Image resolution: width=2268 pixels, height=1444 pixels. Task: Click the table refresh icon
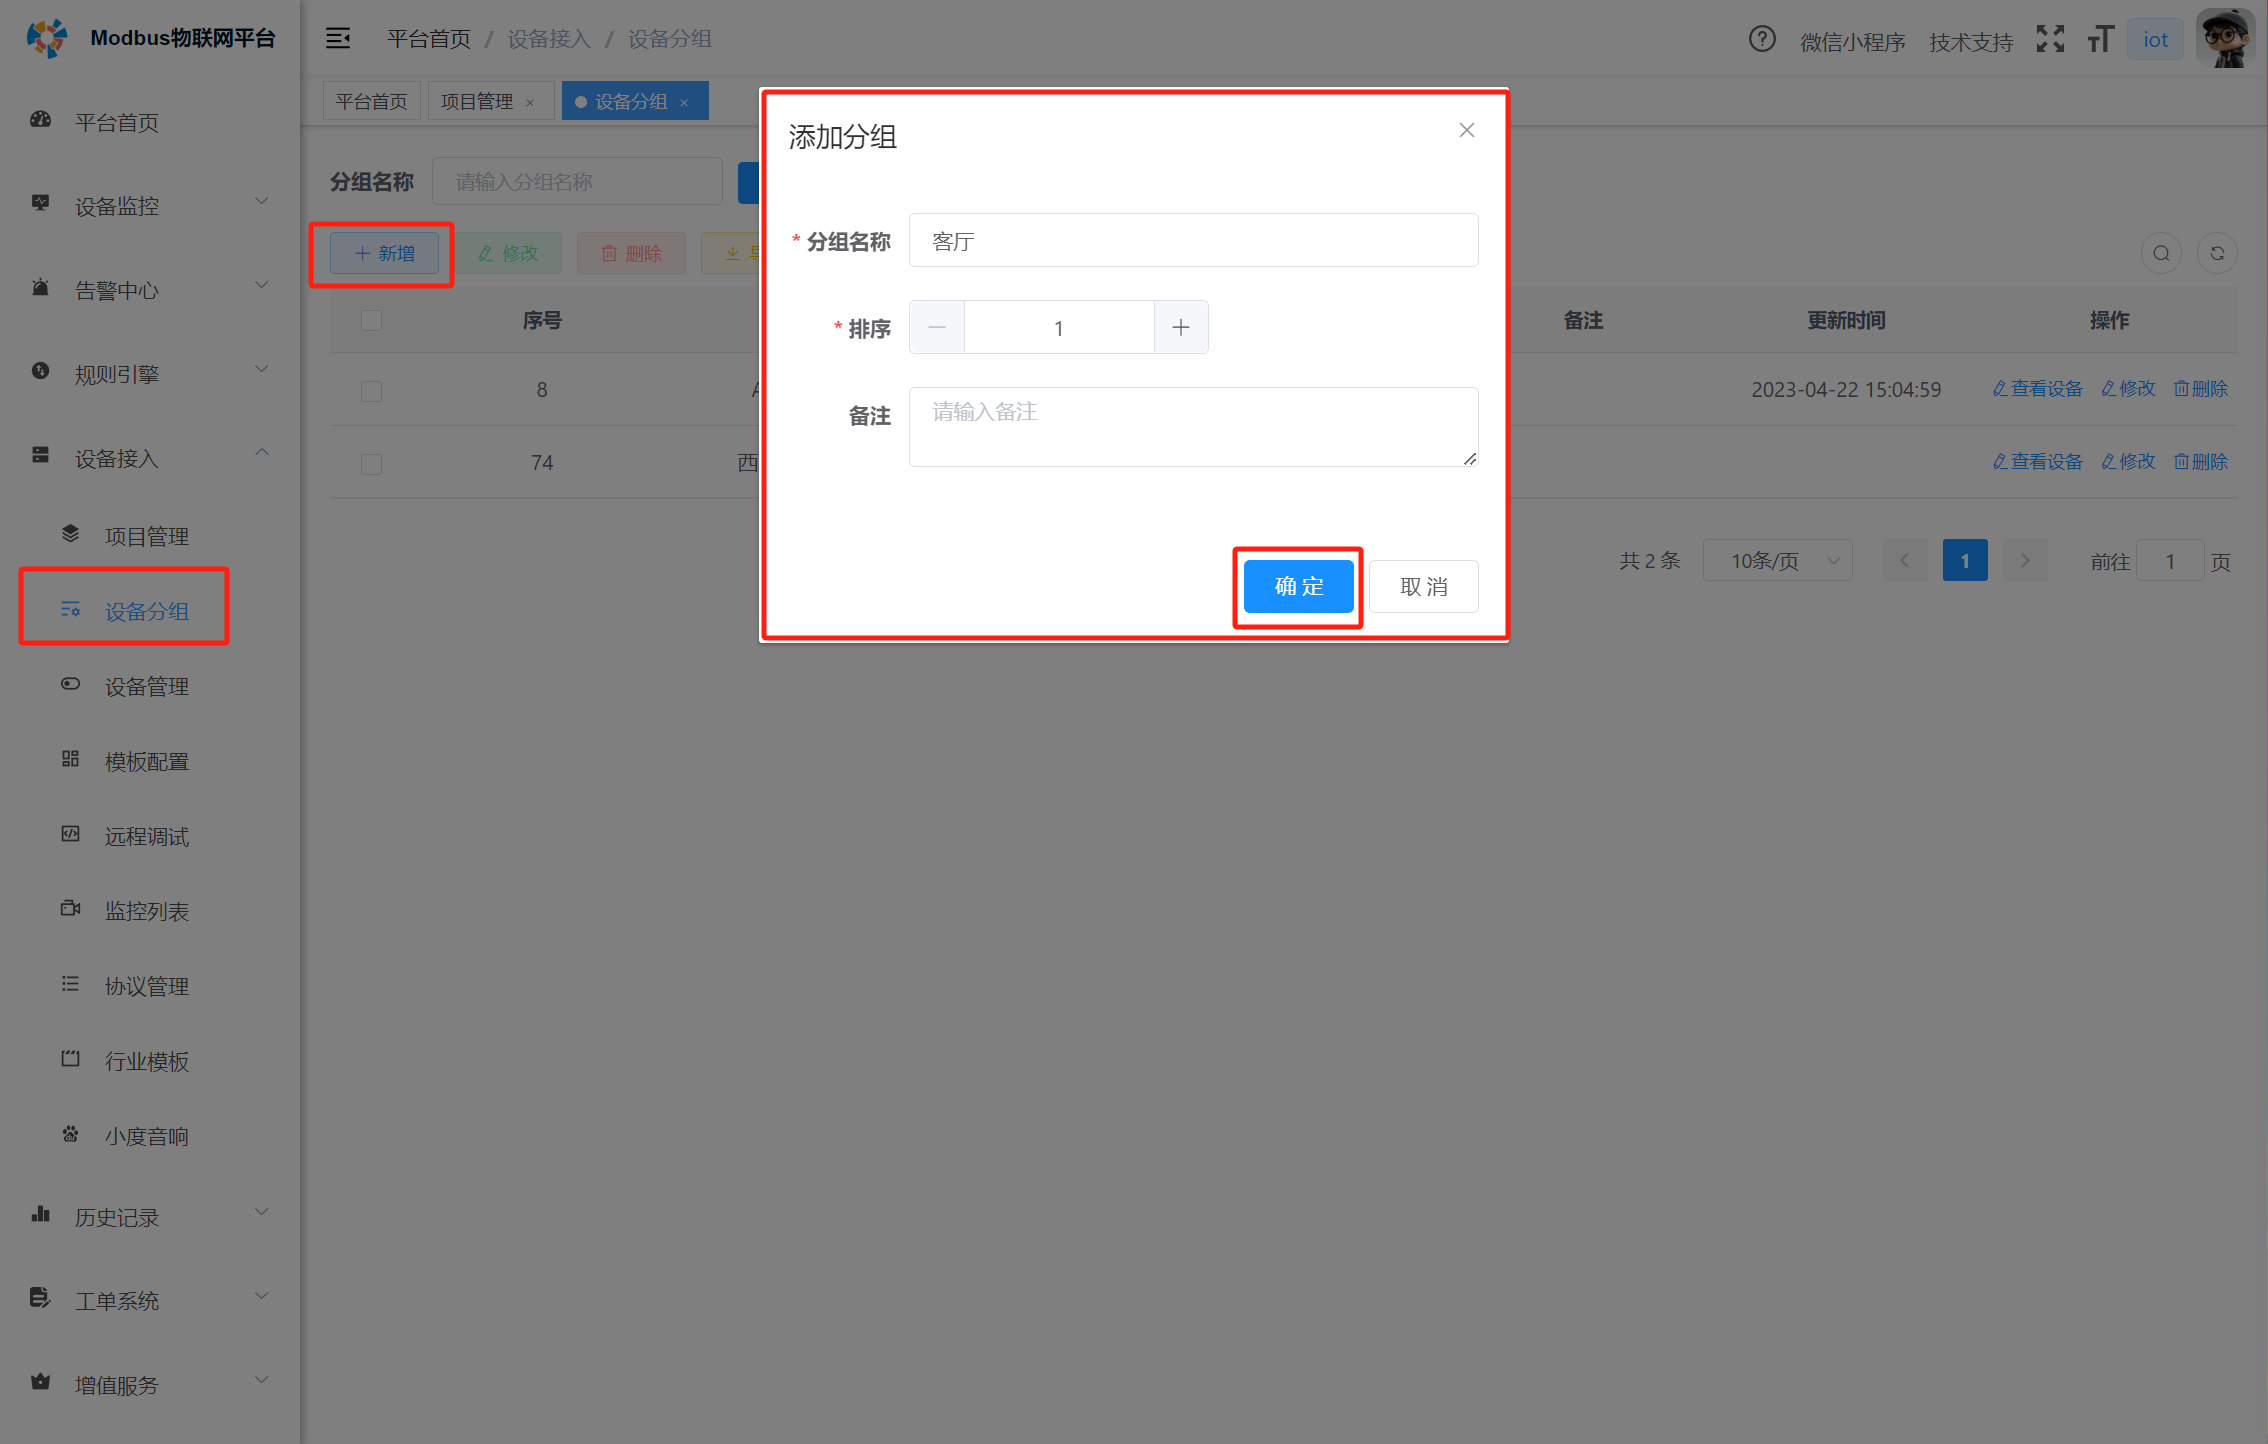[x=2217, y=253]
